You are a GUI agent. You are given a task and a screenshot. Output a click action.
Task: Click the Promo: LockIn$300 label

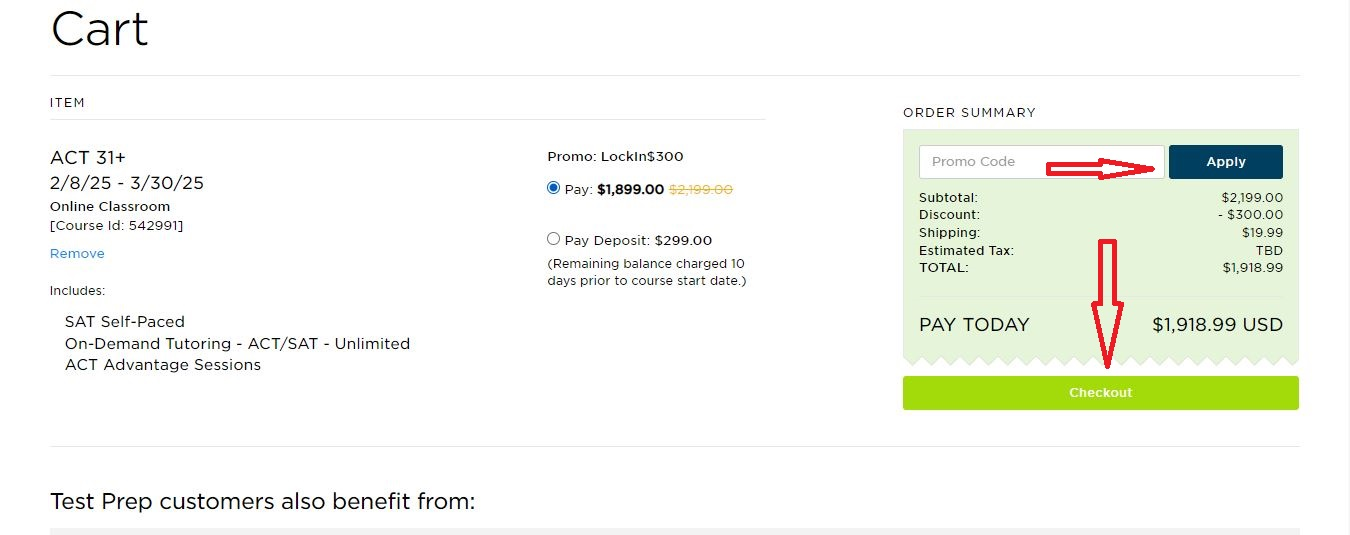pyautogui.click(x=615, y=156)
